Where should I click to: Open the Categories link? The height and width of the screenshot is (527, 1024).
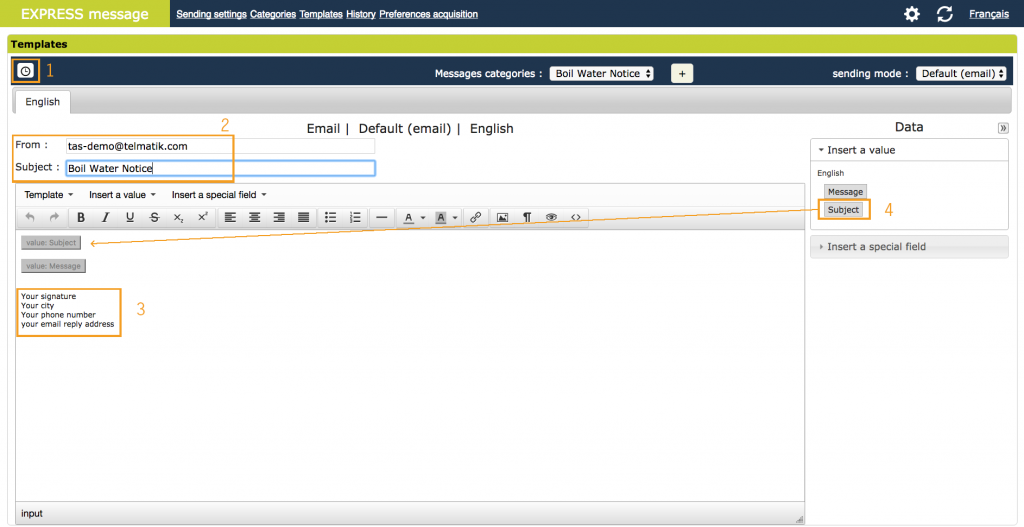(x=273, y=14)
